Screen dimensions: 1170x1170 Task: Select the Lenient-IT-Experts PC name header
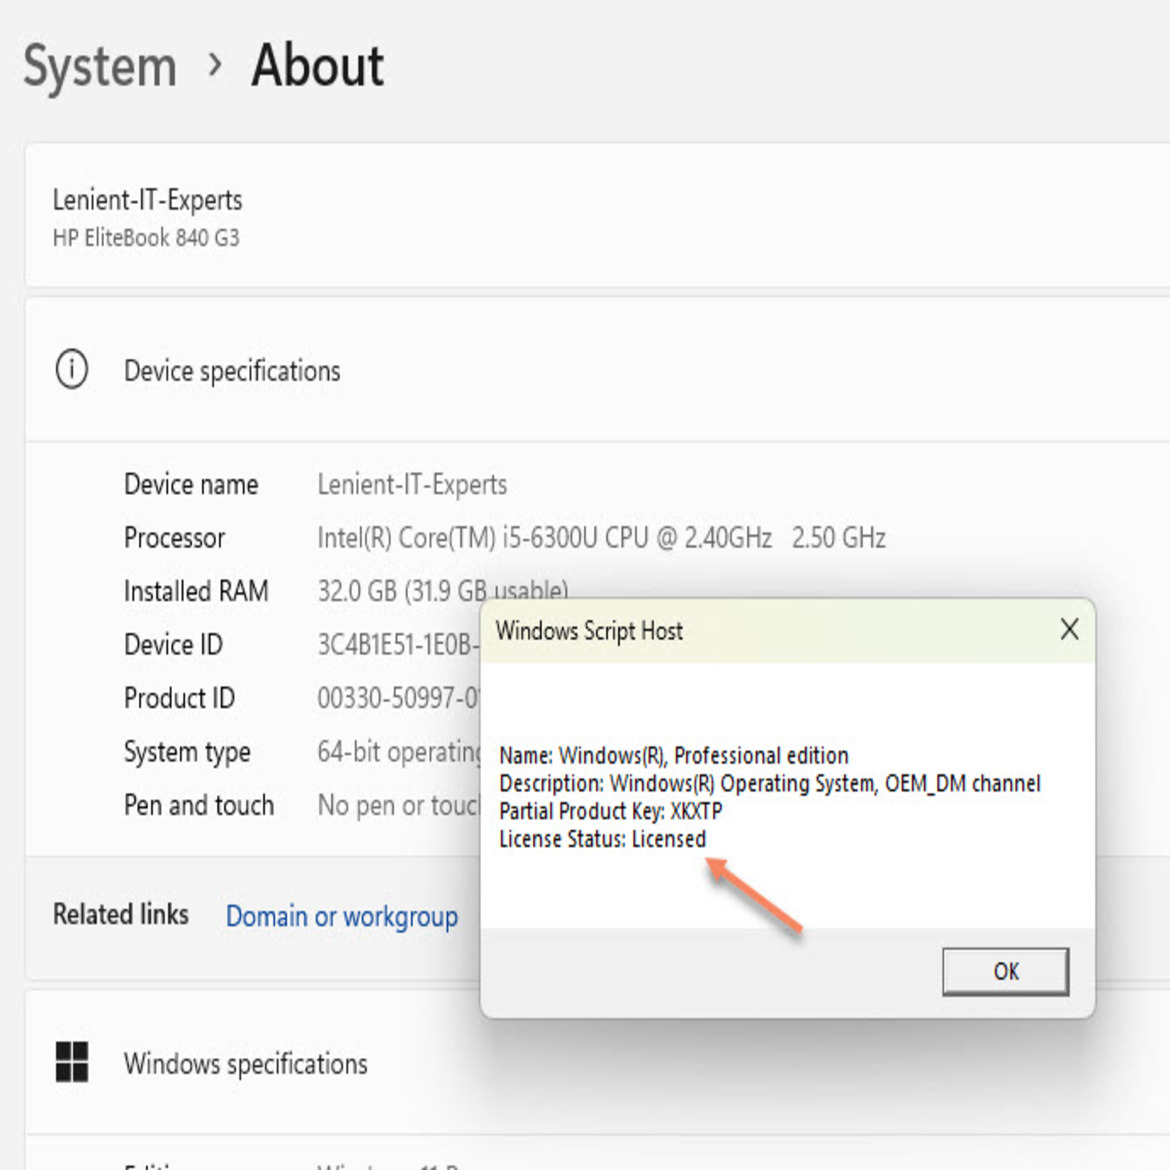click(x=148, y=200)
